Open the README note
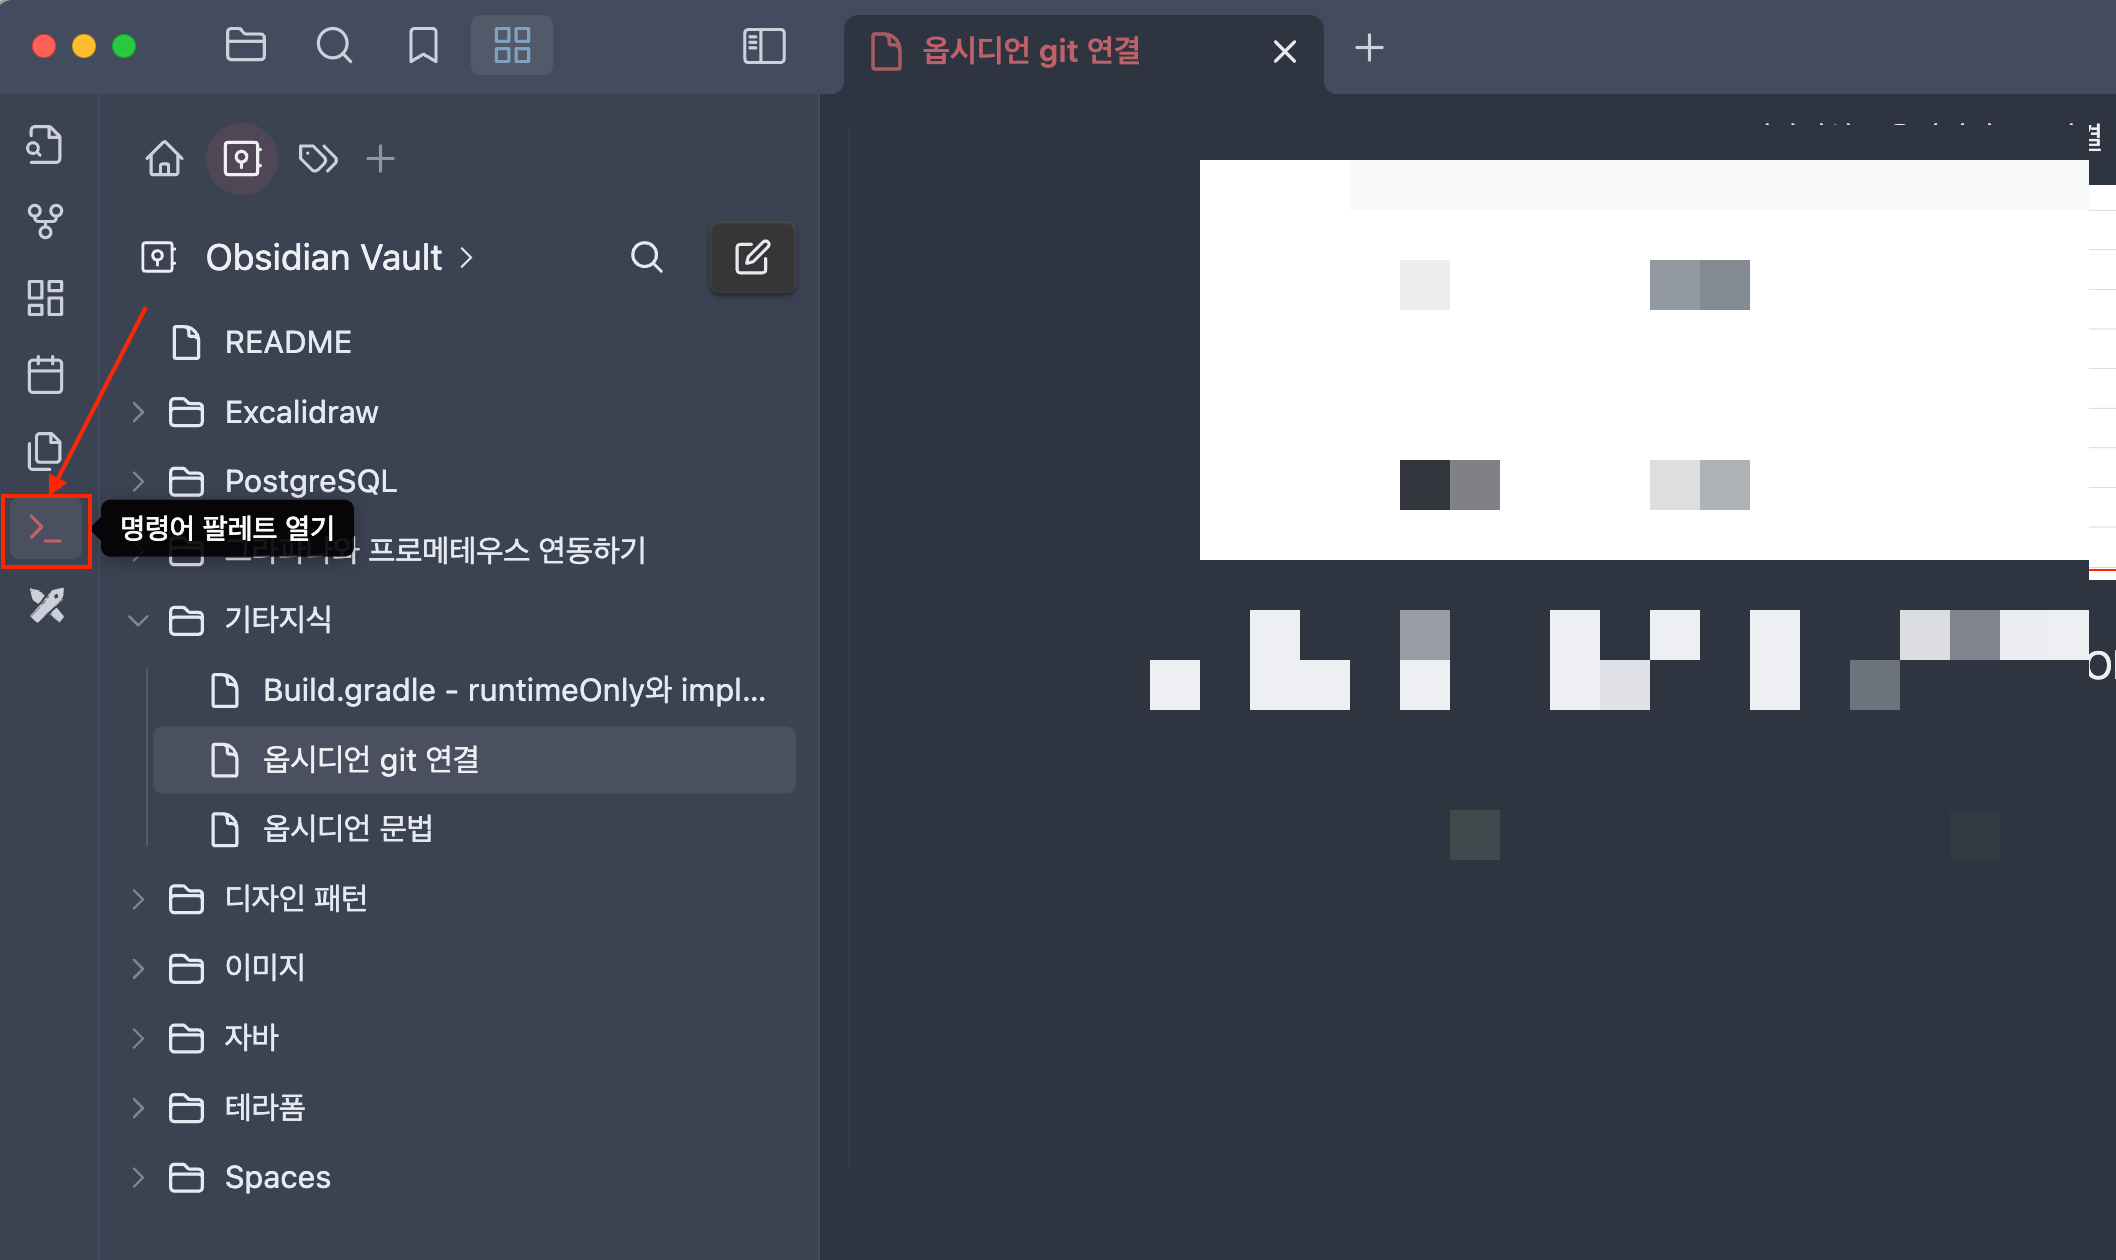The width and height of the screenshot is (2116, 1260). [x=288, y=342]
